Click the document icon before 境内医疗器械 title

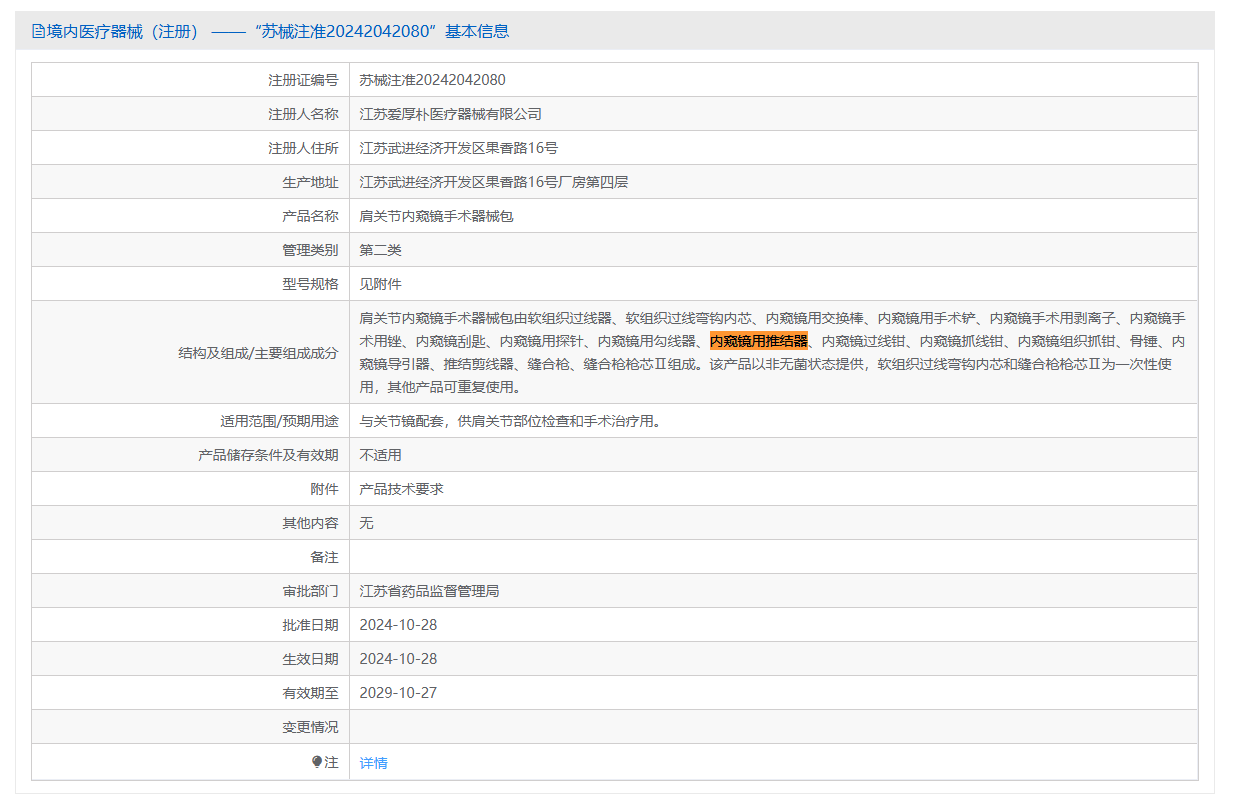point(39,31)
